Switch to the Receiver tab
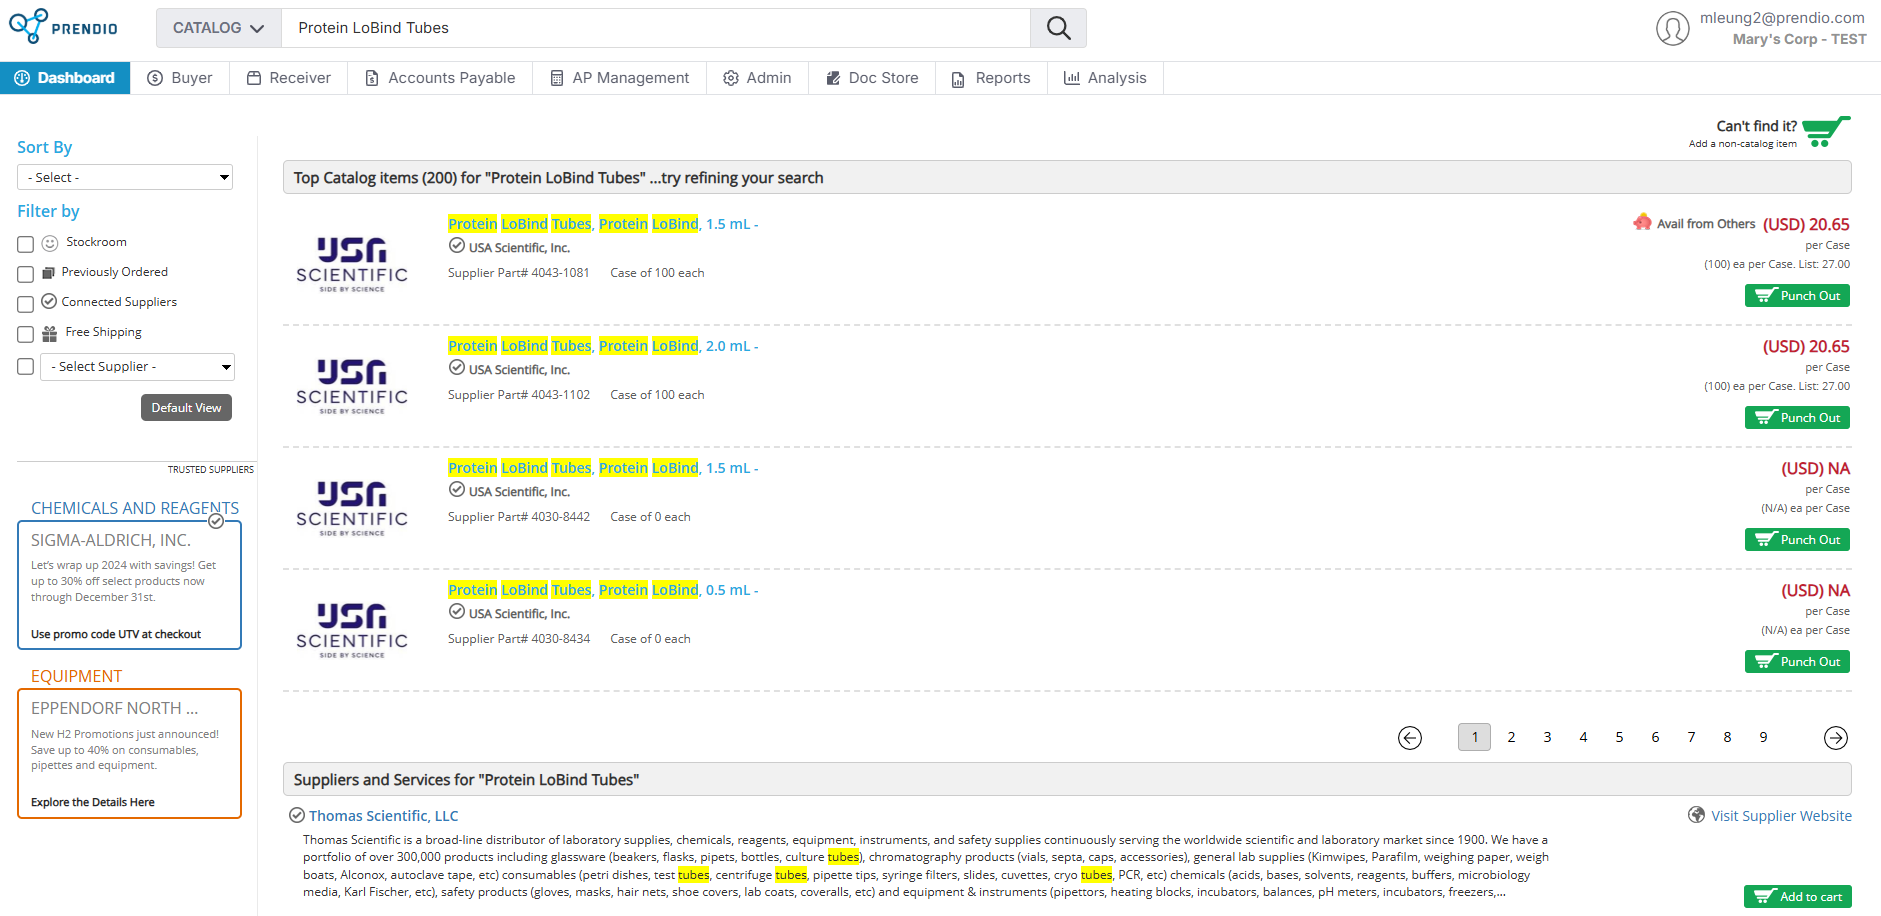 pos(289,78)
